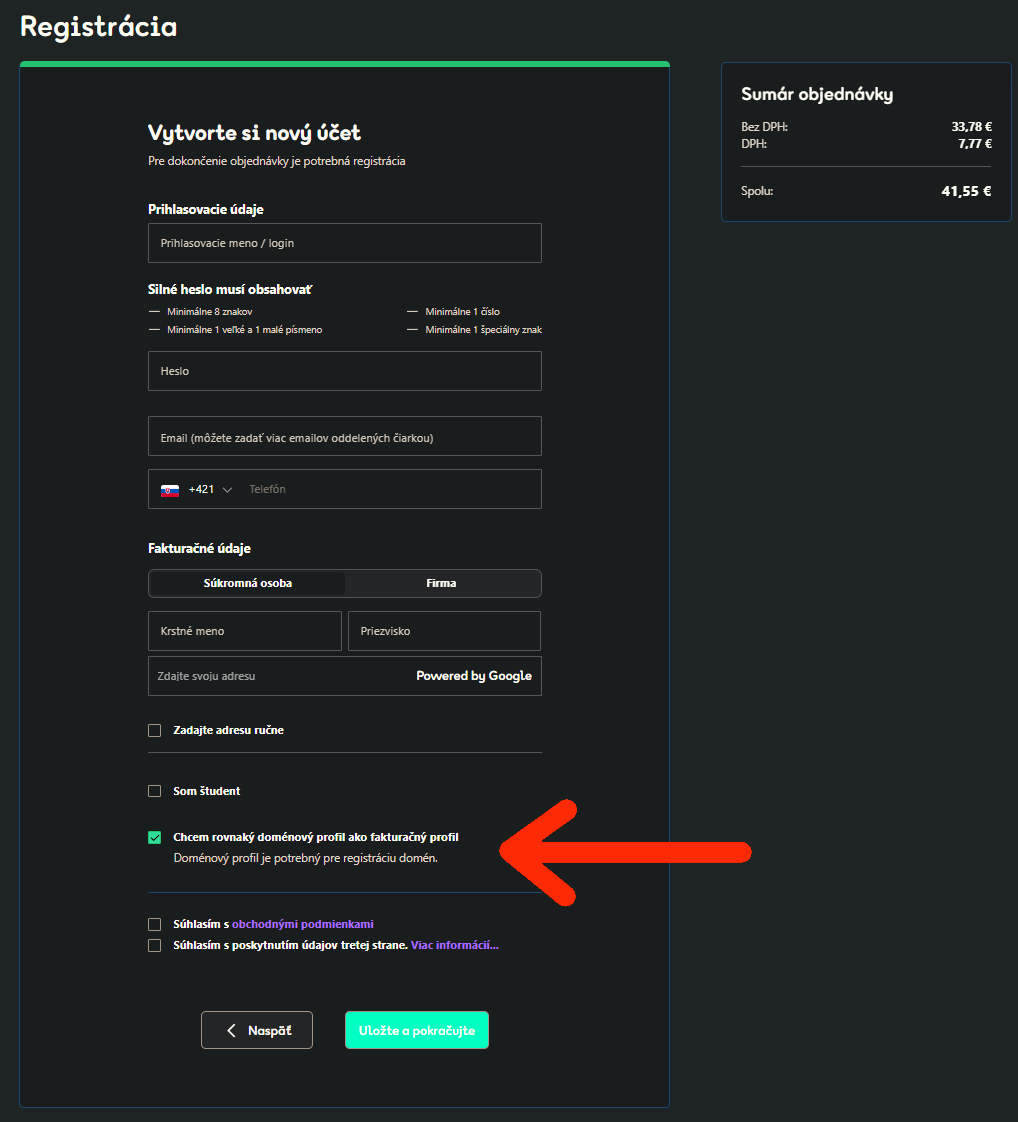Tick the Som študent checkbox
Viewport: 1018px width, 1122px height.
click(x=155, y=791)
